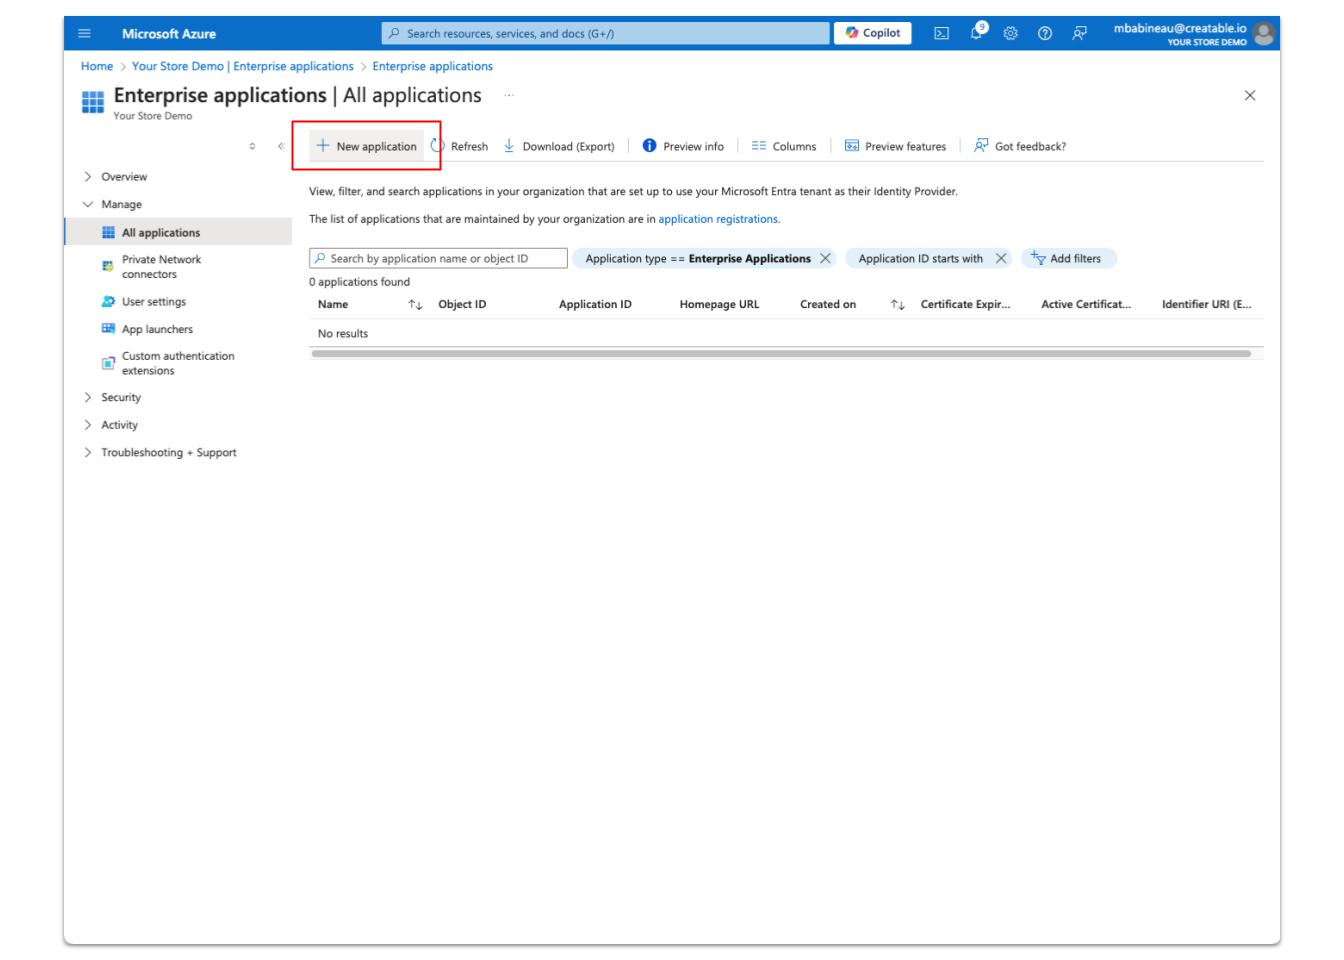
Task: Open the help question mark menu
Action: (x=1045, y=33)
